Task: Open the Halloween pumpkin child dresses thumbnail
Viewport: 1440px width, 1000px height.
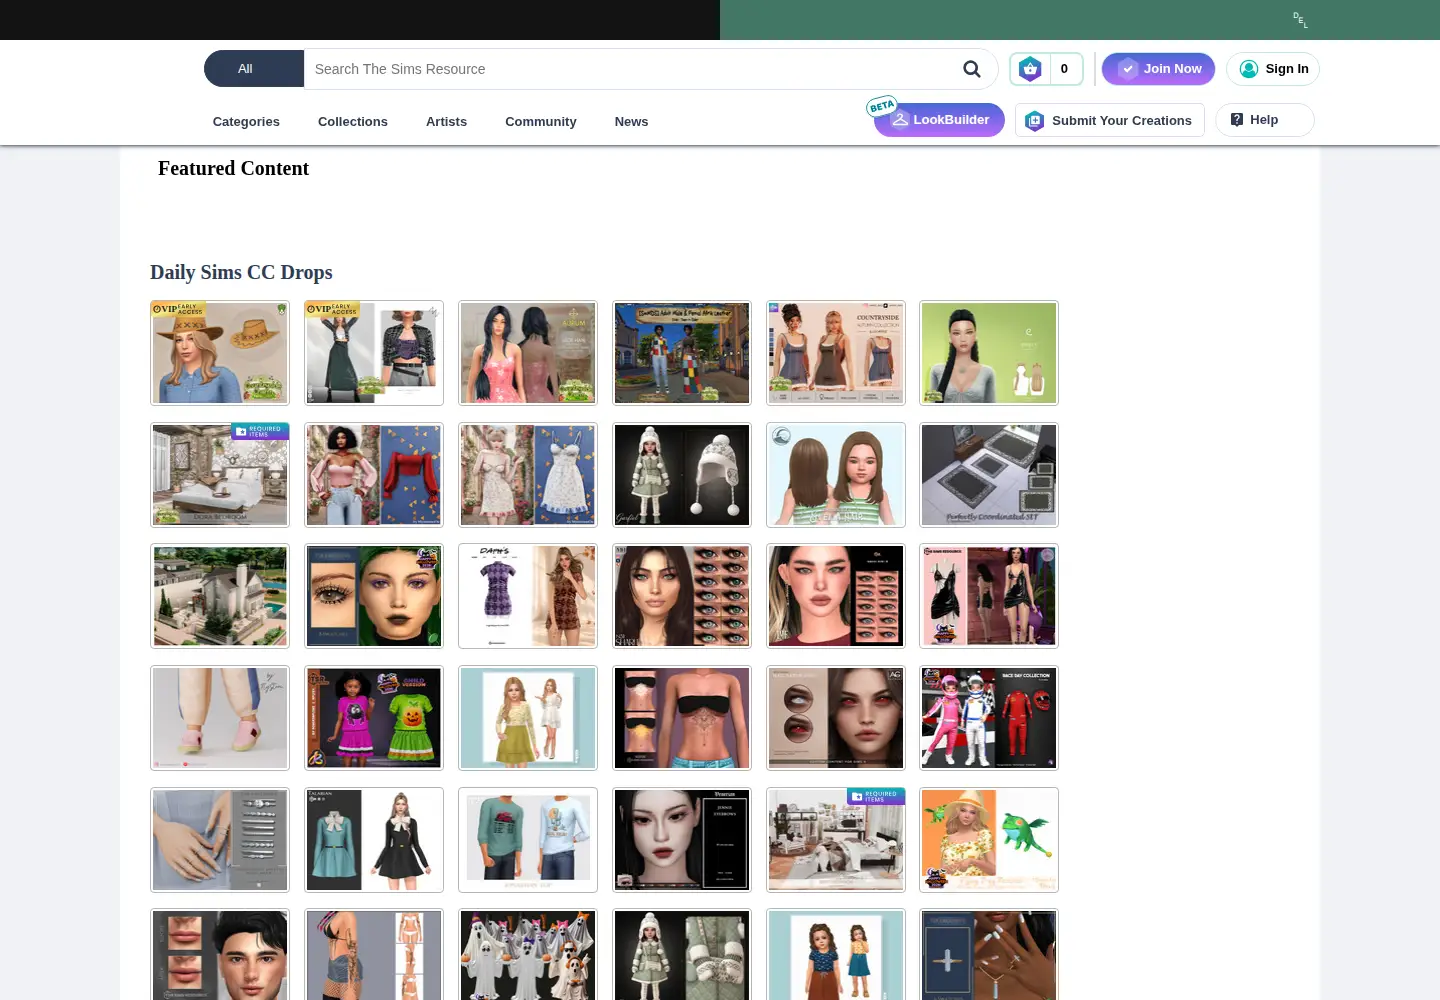Action: pos(374,719)
